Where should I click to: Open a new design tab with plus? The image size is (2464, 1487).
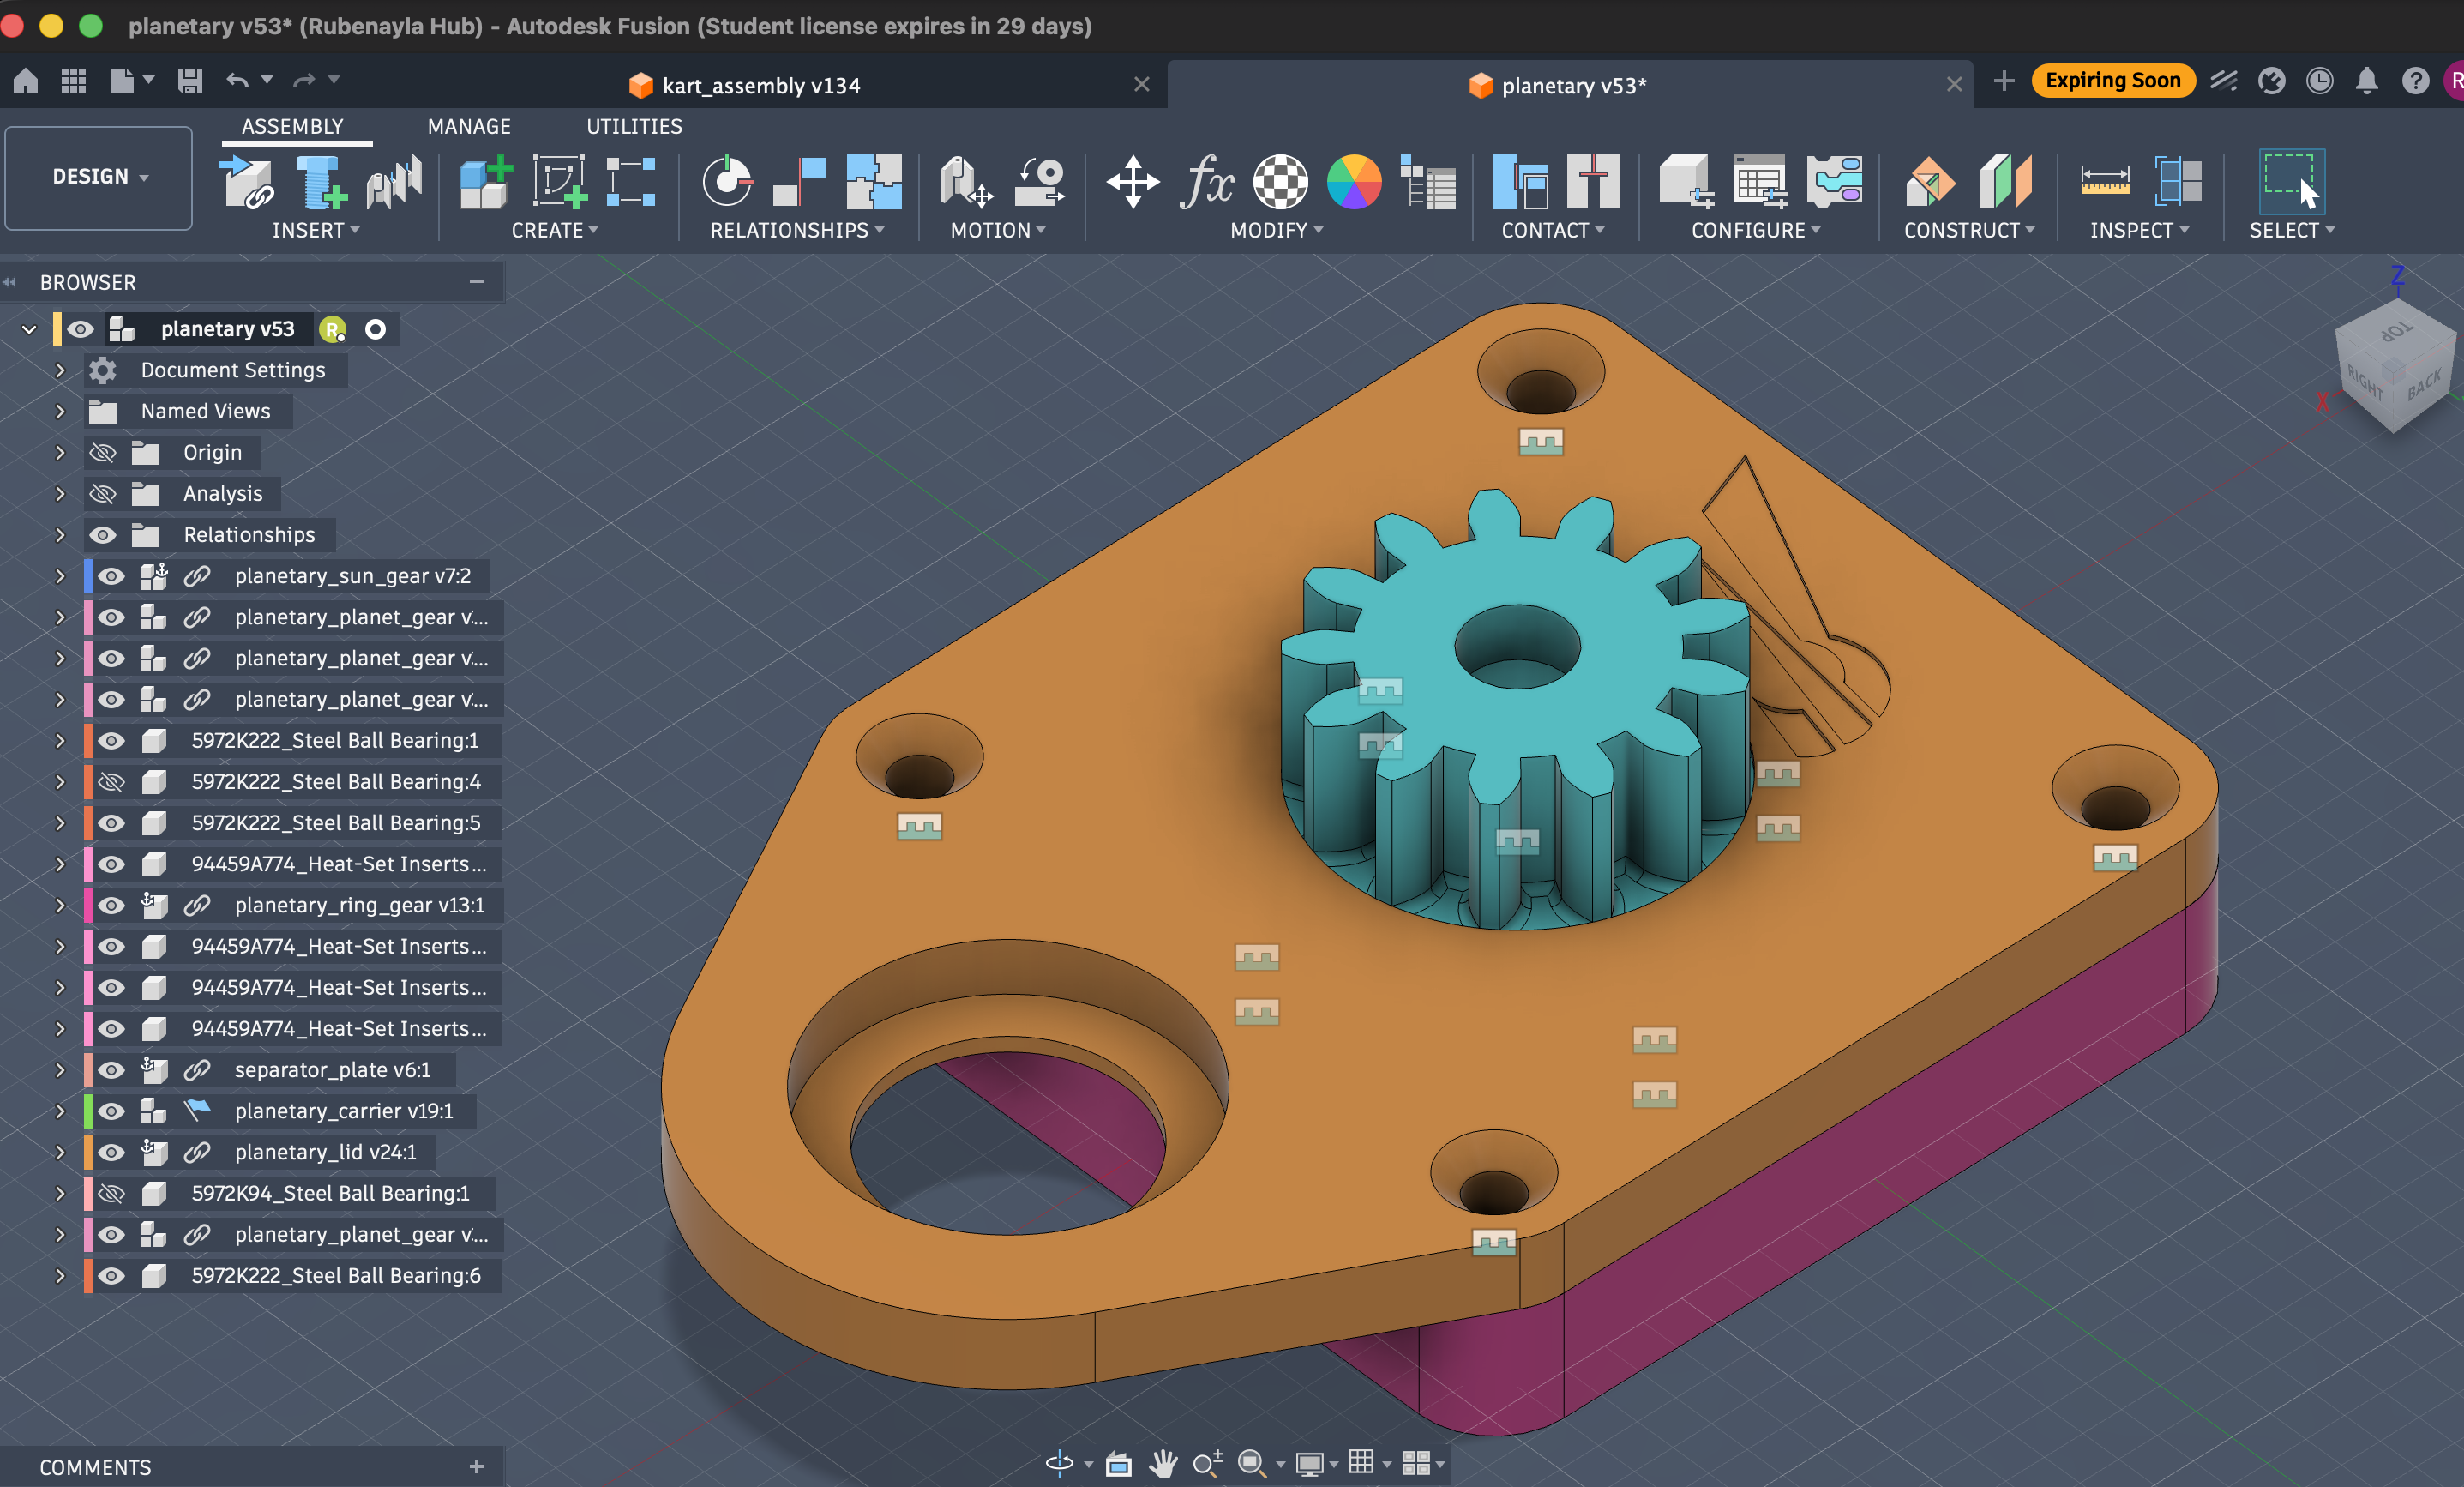(x=2003, y=81)
